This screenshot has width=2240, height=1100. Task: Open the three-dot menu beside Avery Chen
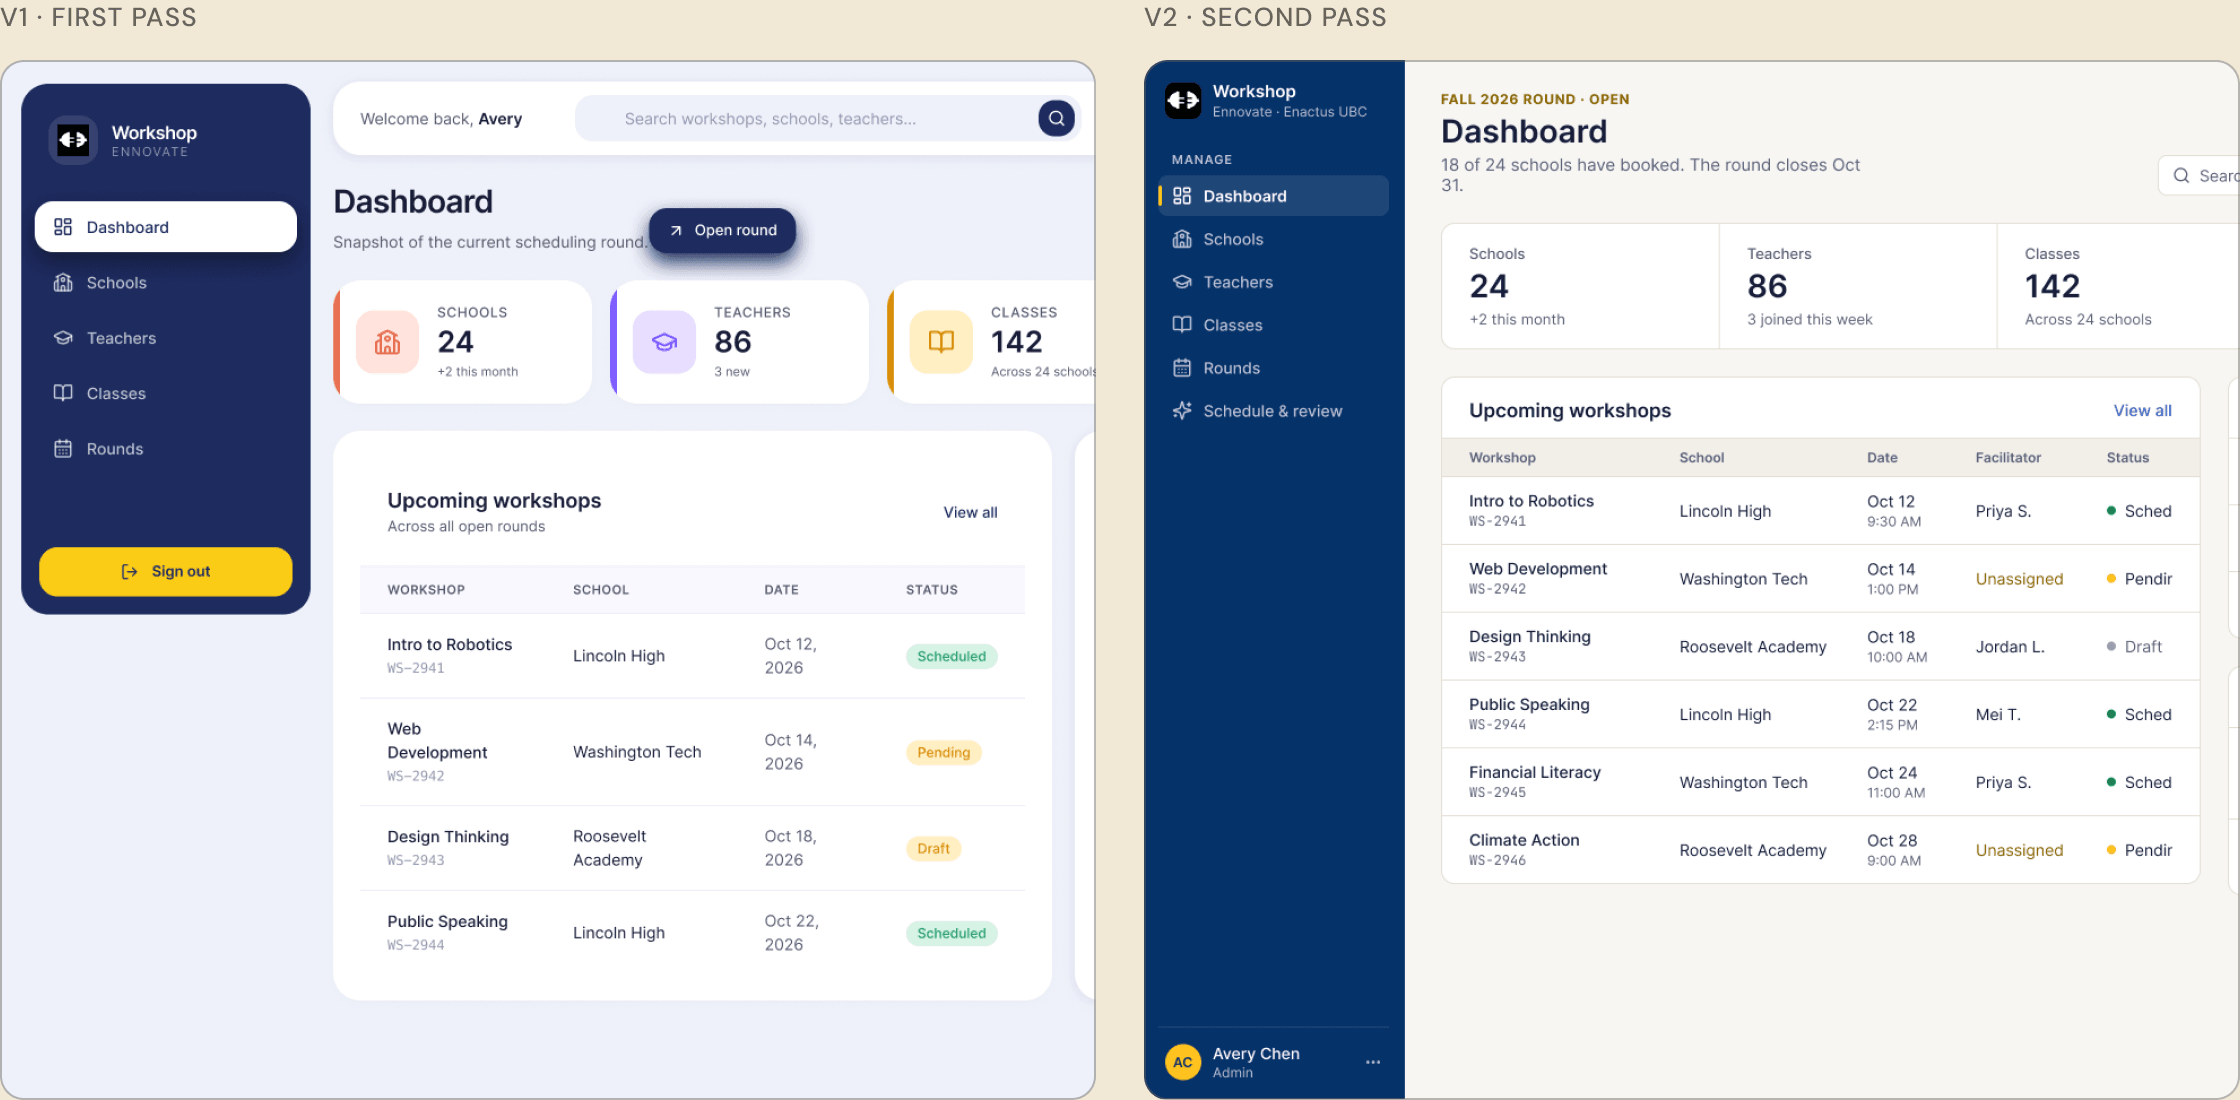pyautogui.click(x=1373, y=1062)
